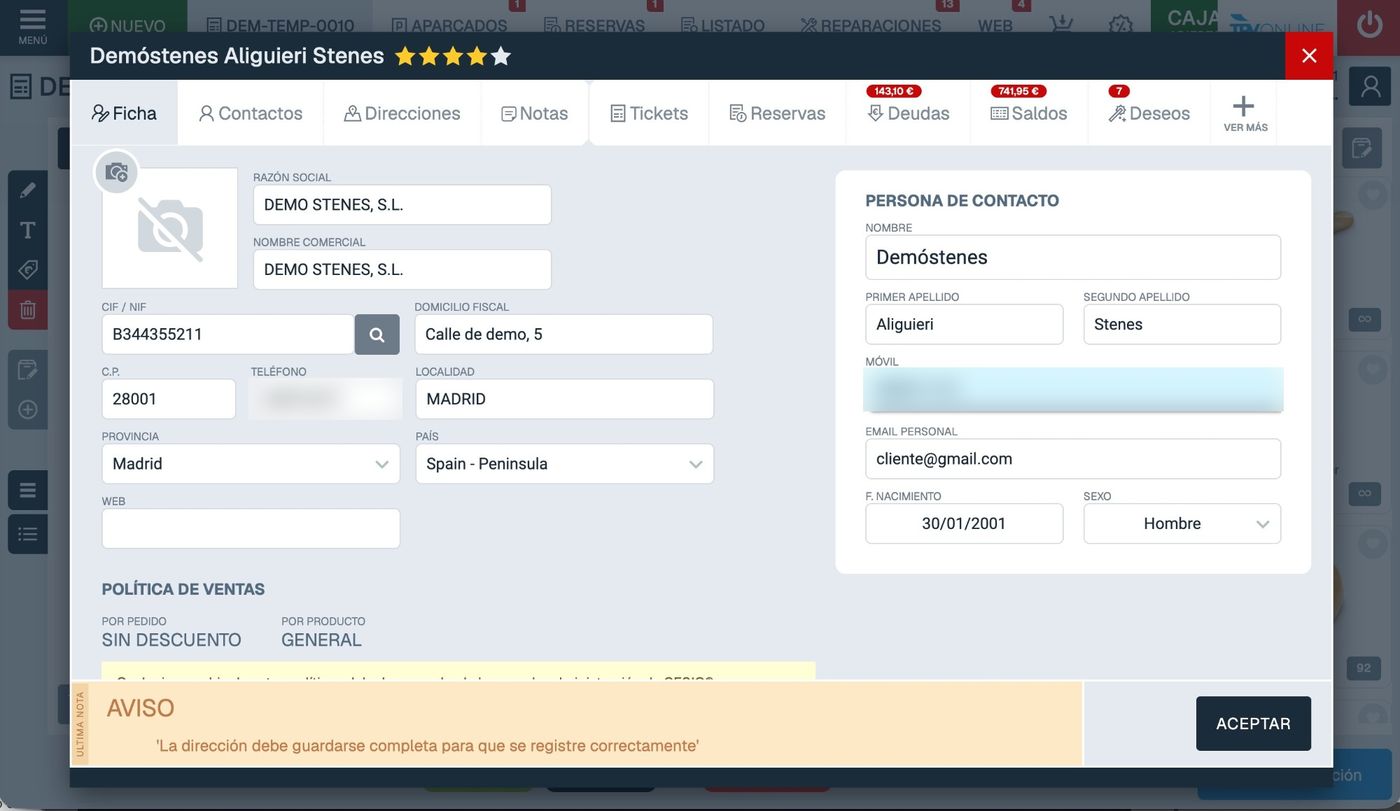
Task: Click the customer photo placeholder
Action: pos(170,228)
